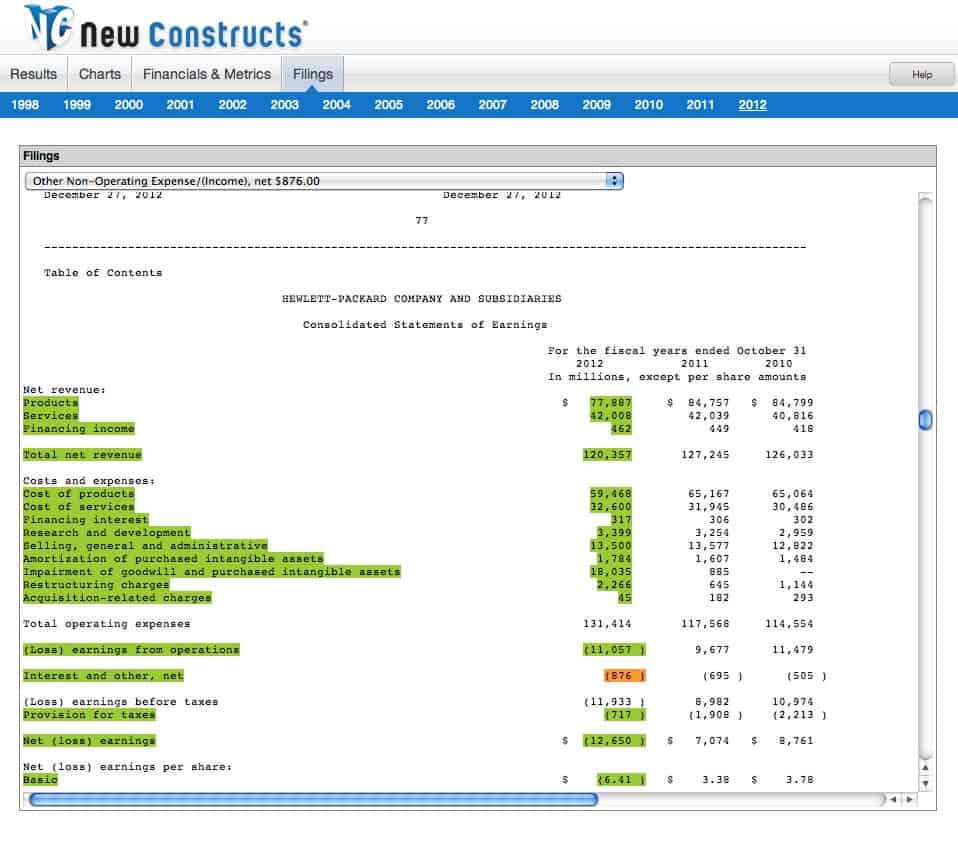958x861 pixels.
Task: Click highlighted 18,035 impairment value
Action: coord(611,572)
